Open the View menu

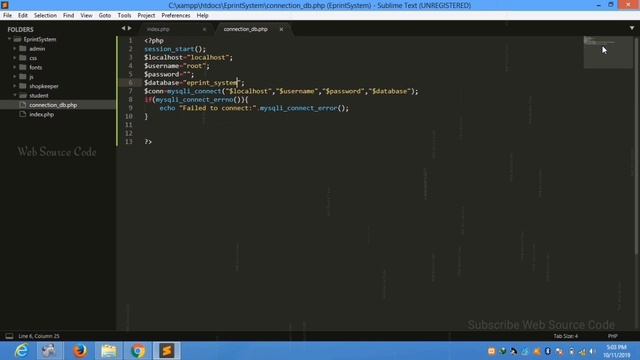point(86,16)
